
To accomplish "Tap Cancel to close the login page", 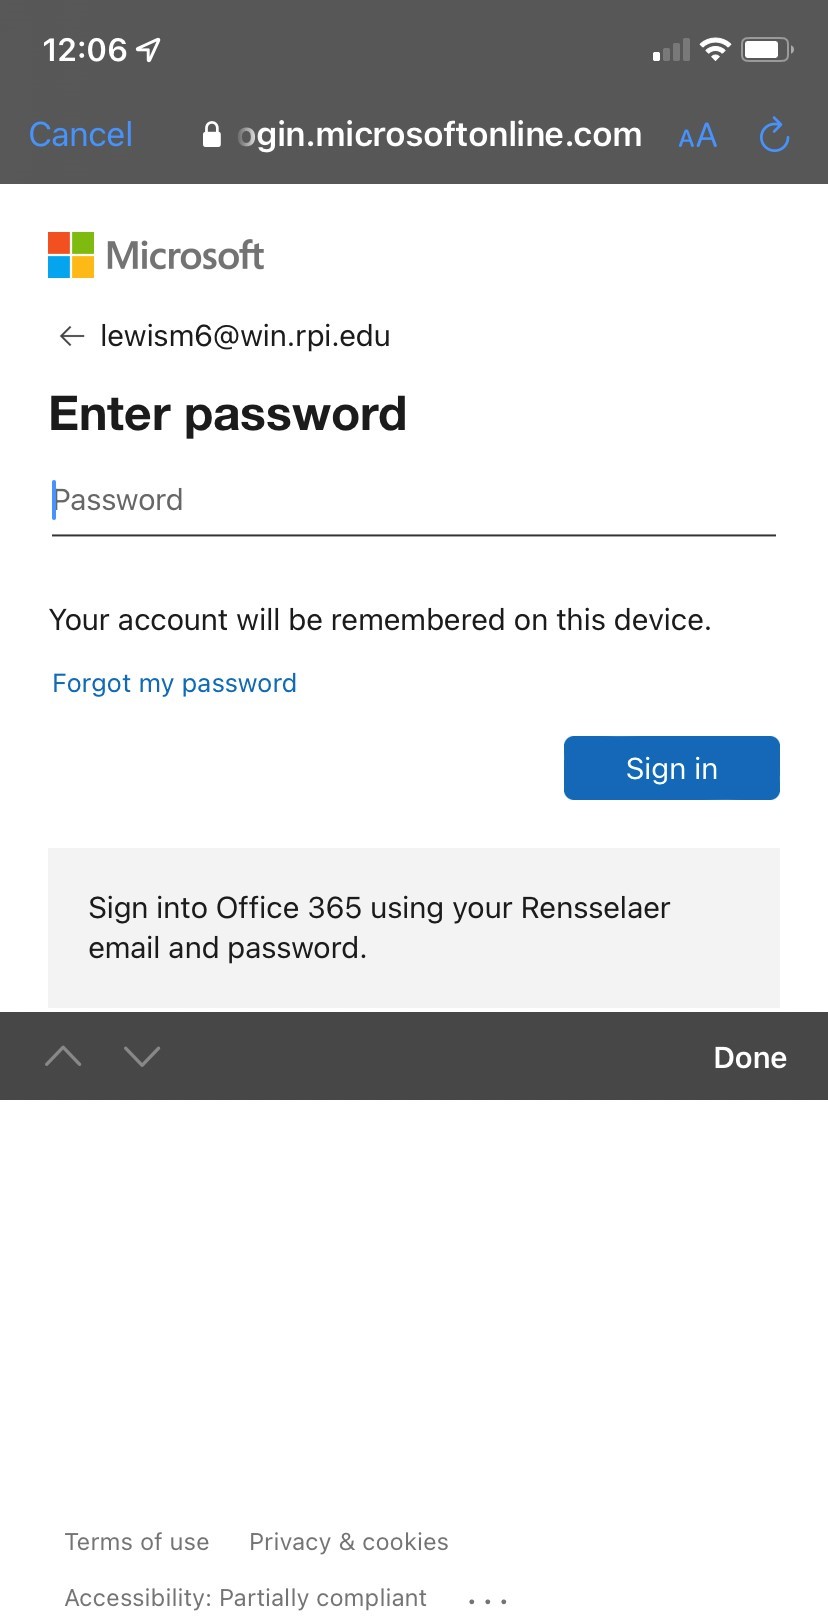I will [x=81, y=135].
